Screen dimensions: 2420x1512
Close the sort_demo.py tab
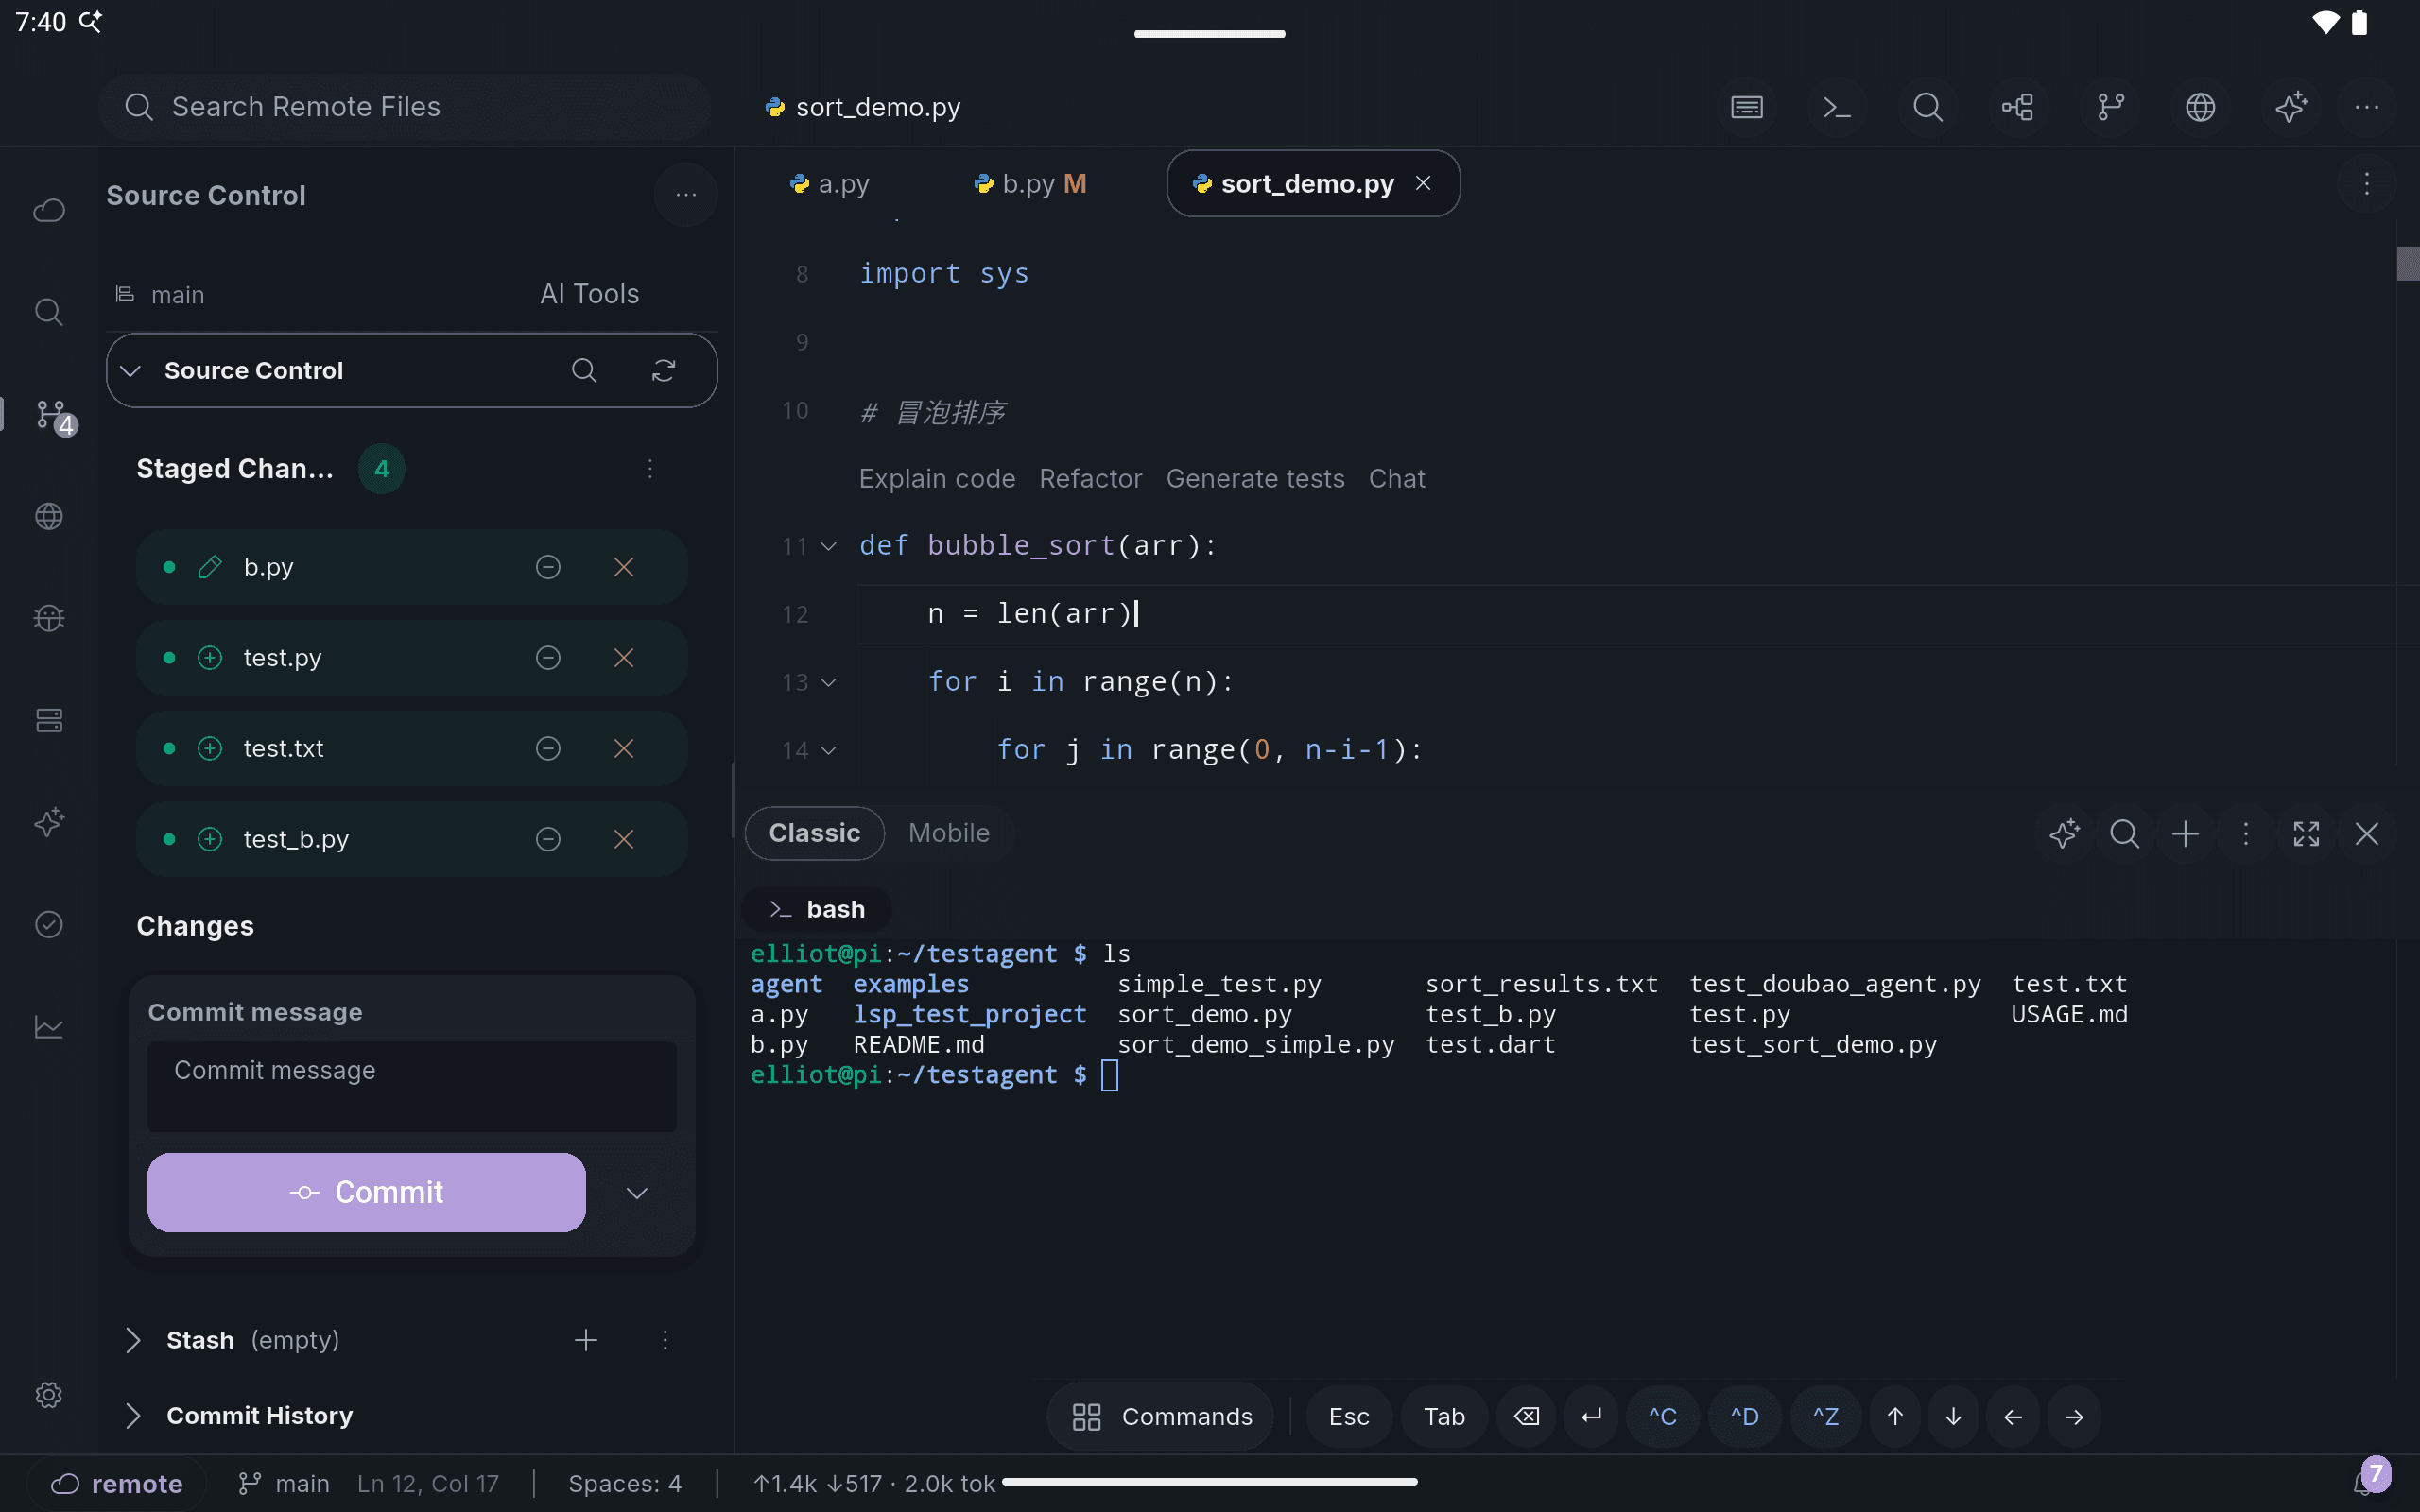tap(1423, 183)
